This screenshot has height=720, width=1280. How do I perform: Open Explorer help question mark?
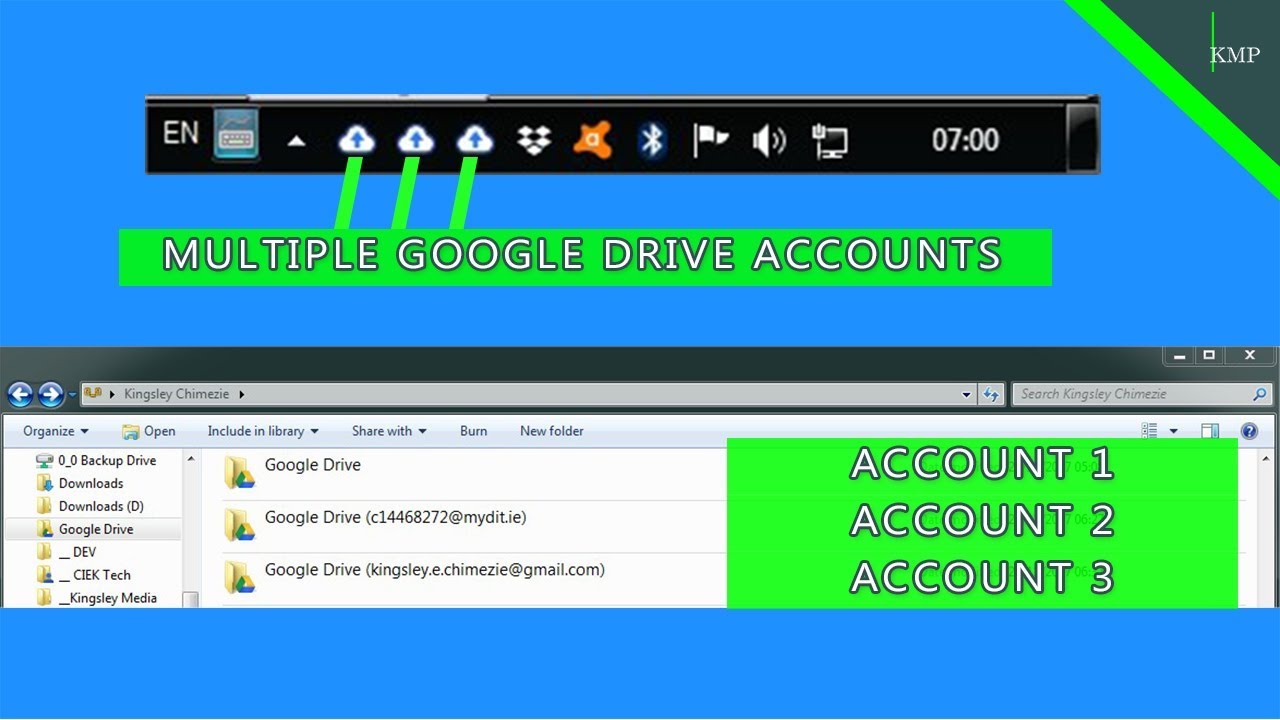[1249, 431]
